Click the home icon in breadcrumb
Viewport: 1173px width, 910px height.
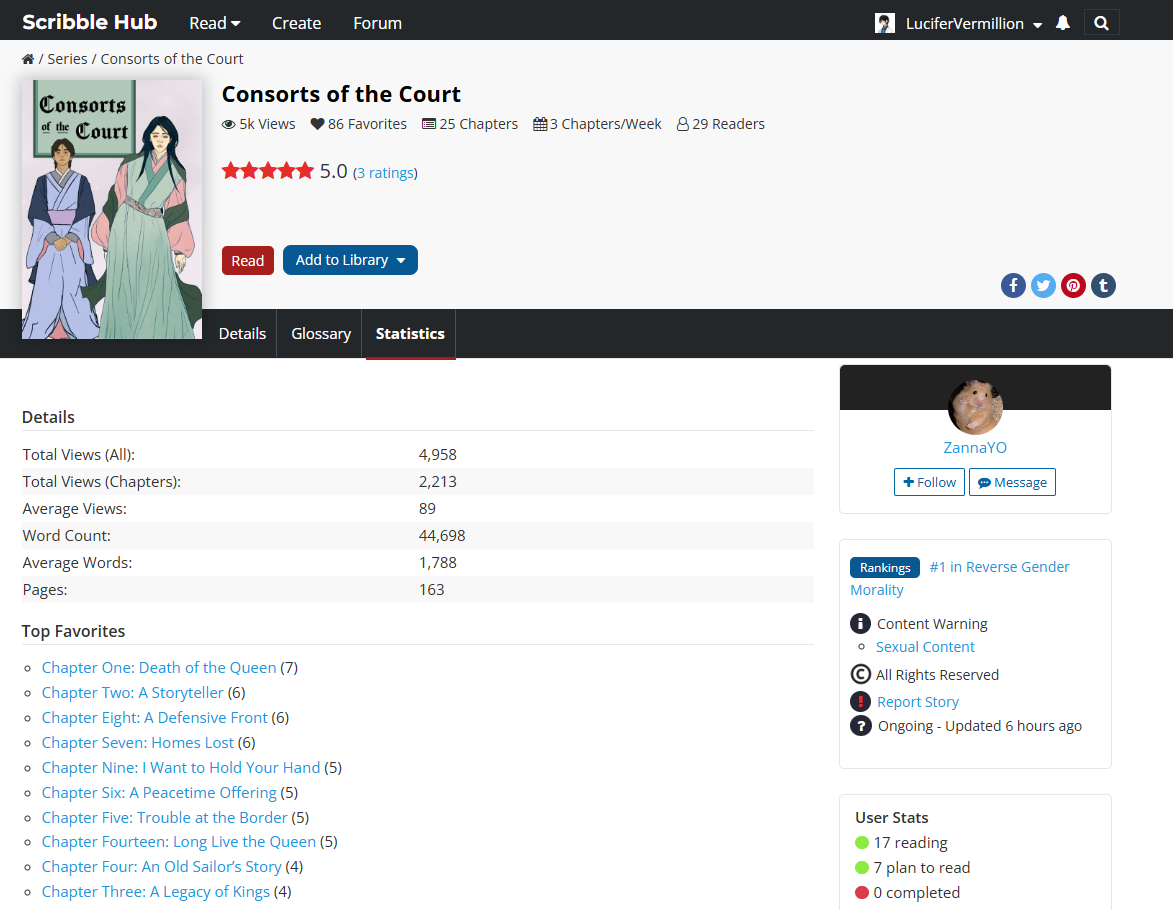click(28, 59)
